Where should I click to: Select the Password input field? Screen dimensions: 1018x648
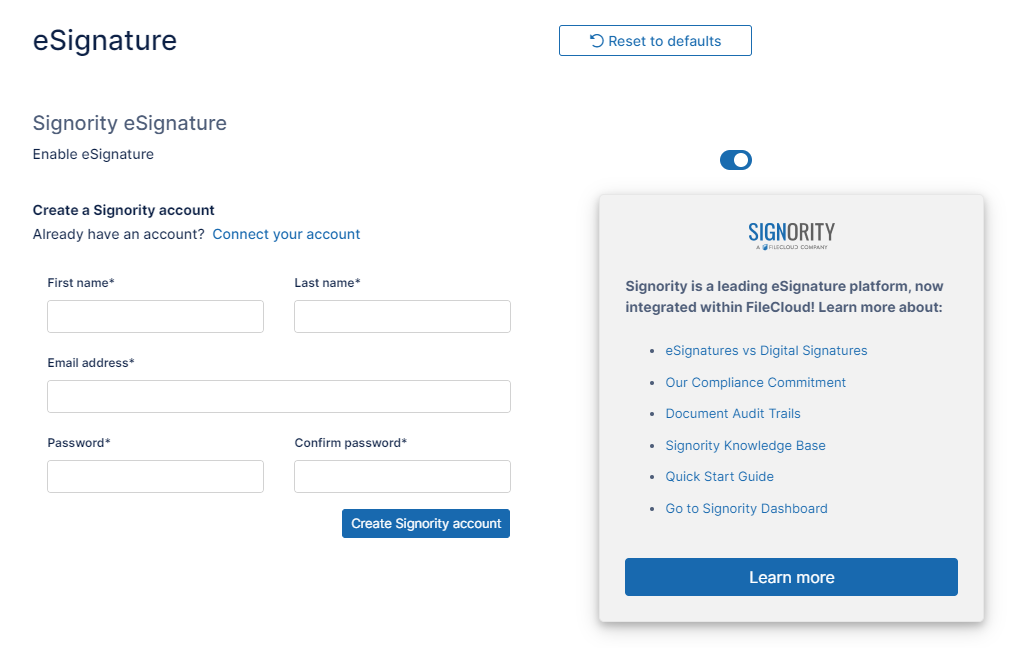coord(155,476)
